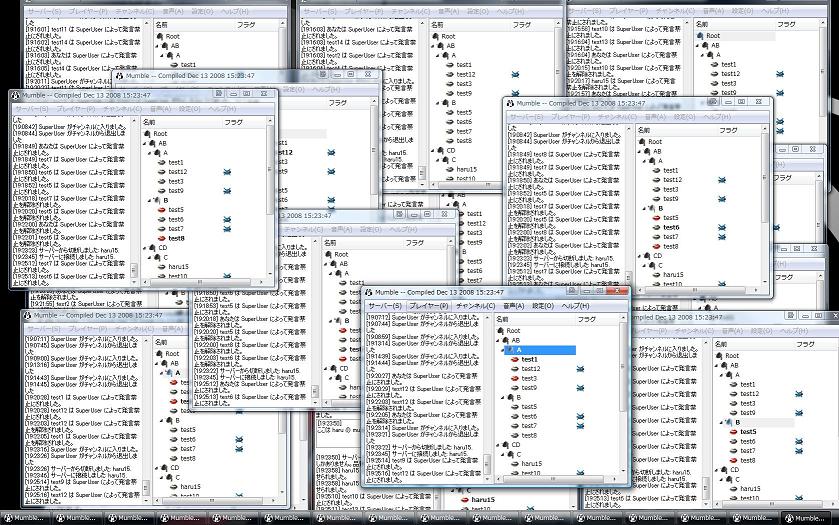Collapse channel B in the active window

coord(504,398)
